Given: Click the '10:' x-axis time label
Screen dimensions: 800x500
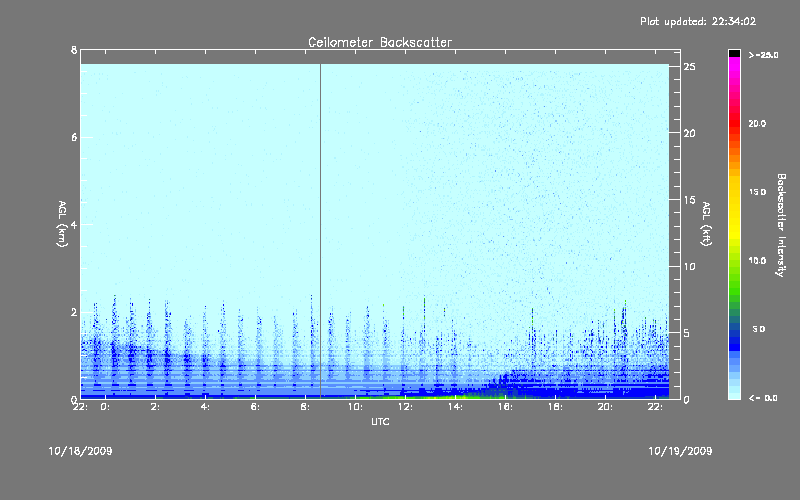Looking at the screenshot, I should click(355, 407).
